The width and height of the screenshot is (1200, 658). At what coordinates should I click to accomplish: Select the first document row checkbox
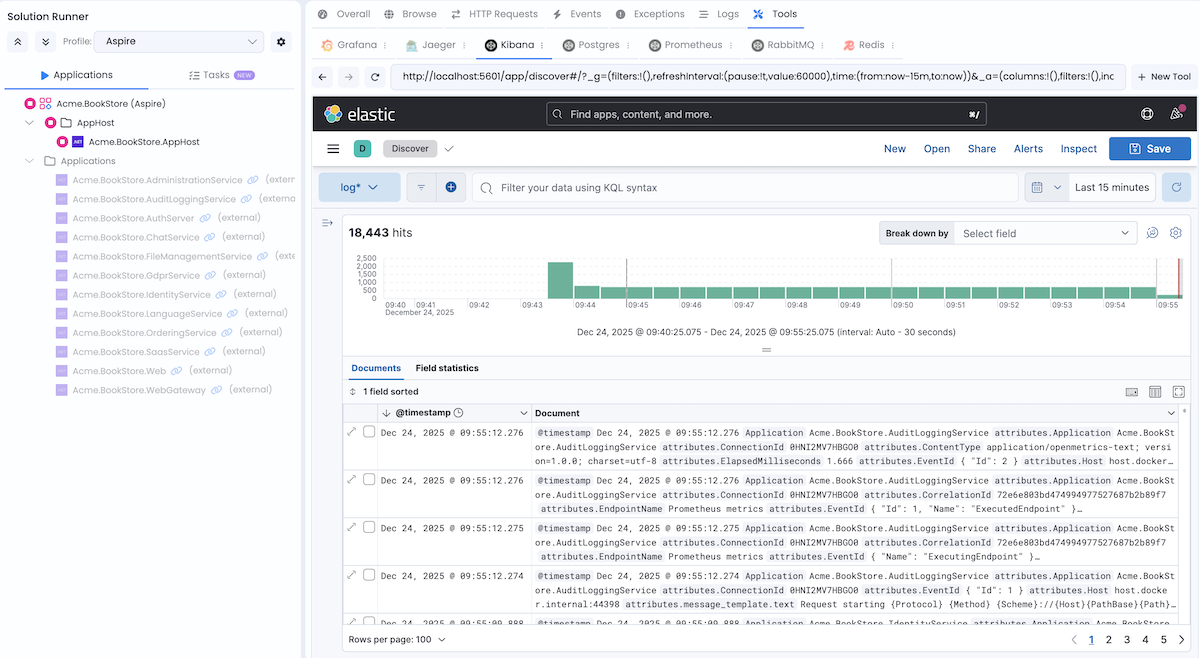pyautogui.click(x=369, y=432)
